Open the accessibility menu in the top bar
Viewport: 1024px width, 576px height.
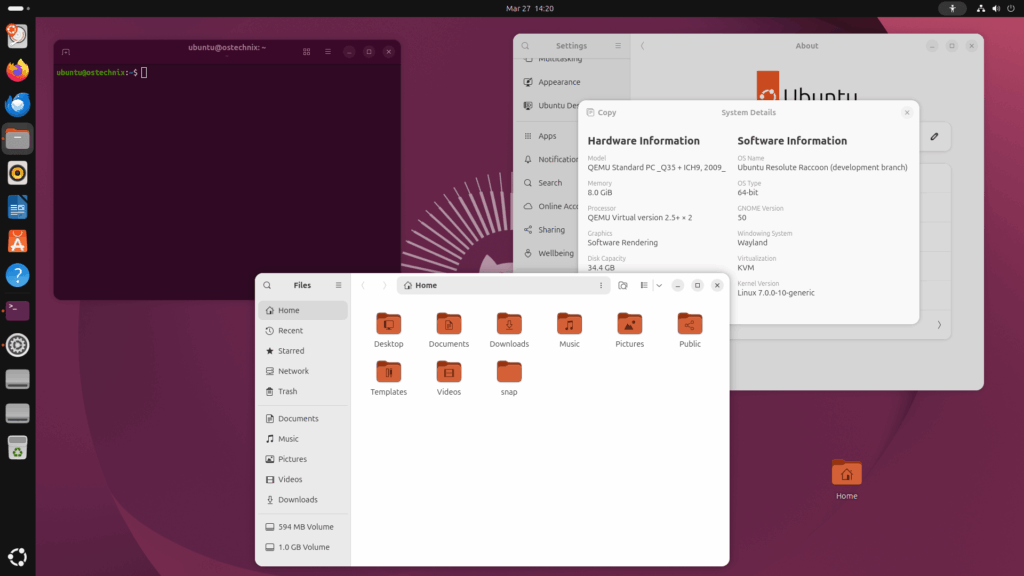click(x=952, y=8)
